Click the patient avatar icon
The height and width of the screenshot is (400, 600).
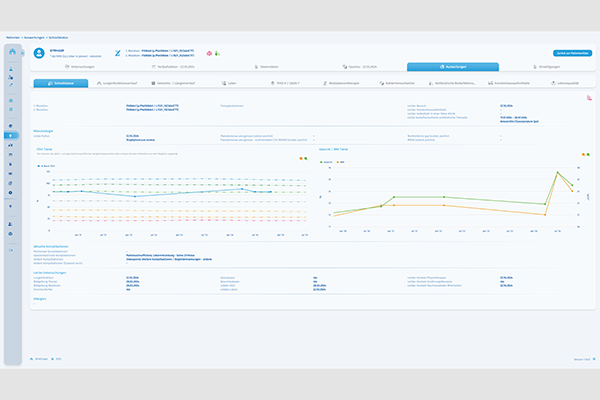[x=40, y=52]
